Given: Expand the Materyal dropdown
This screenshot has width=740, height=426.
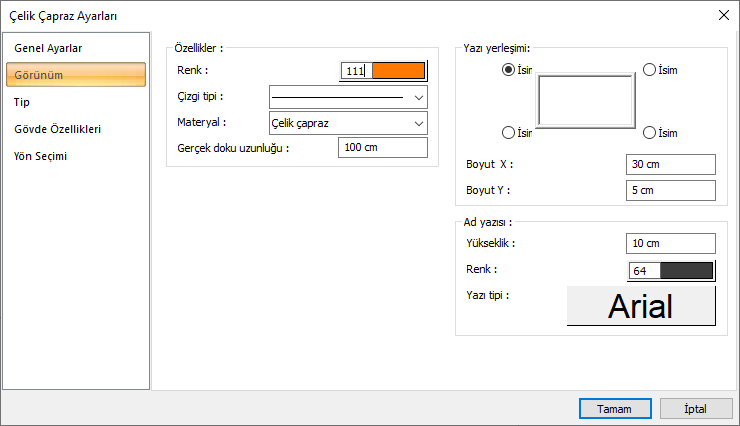Looking at the screenshot, I should tap(348, 122).
